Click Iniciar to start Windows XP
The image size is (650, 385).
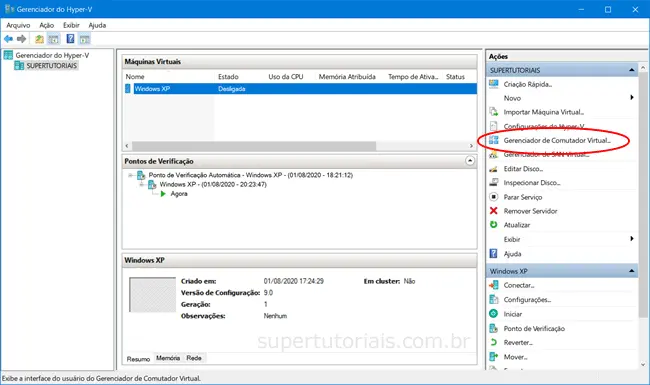(x=513, y=314)
